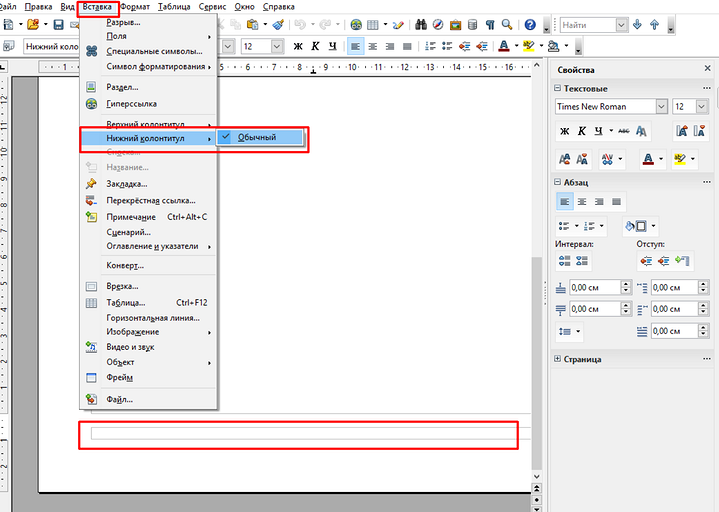
Task: Toggle the checked Обычный footer option
Action: click(x=258, y=137)
